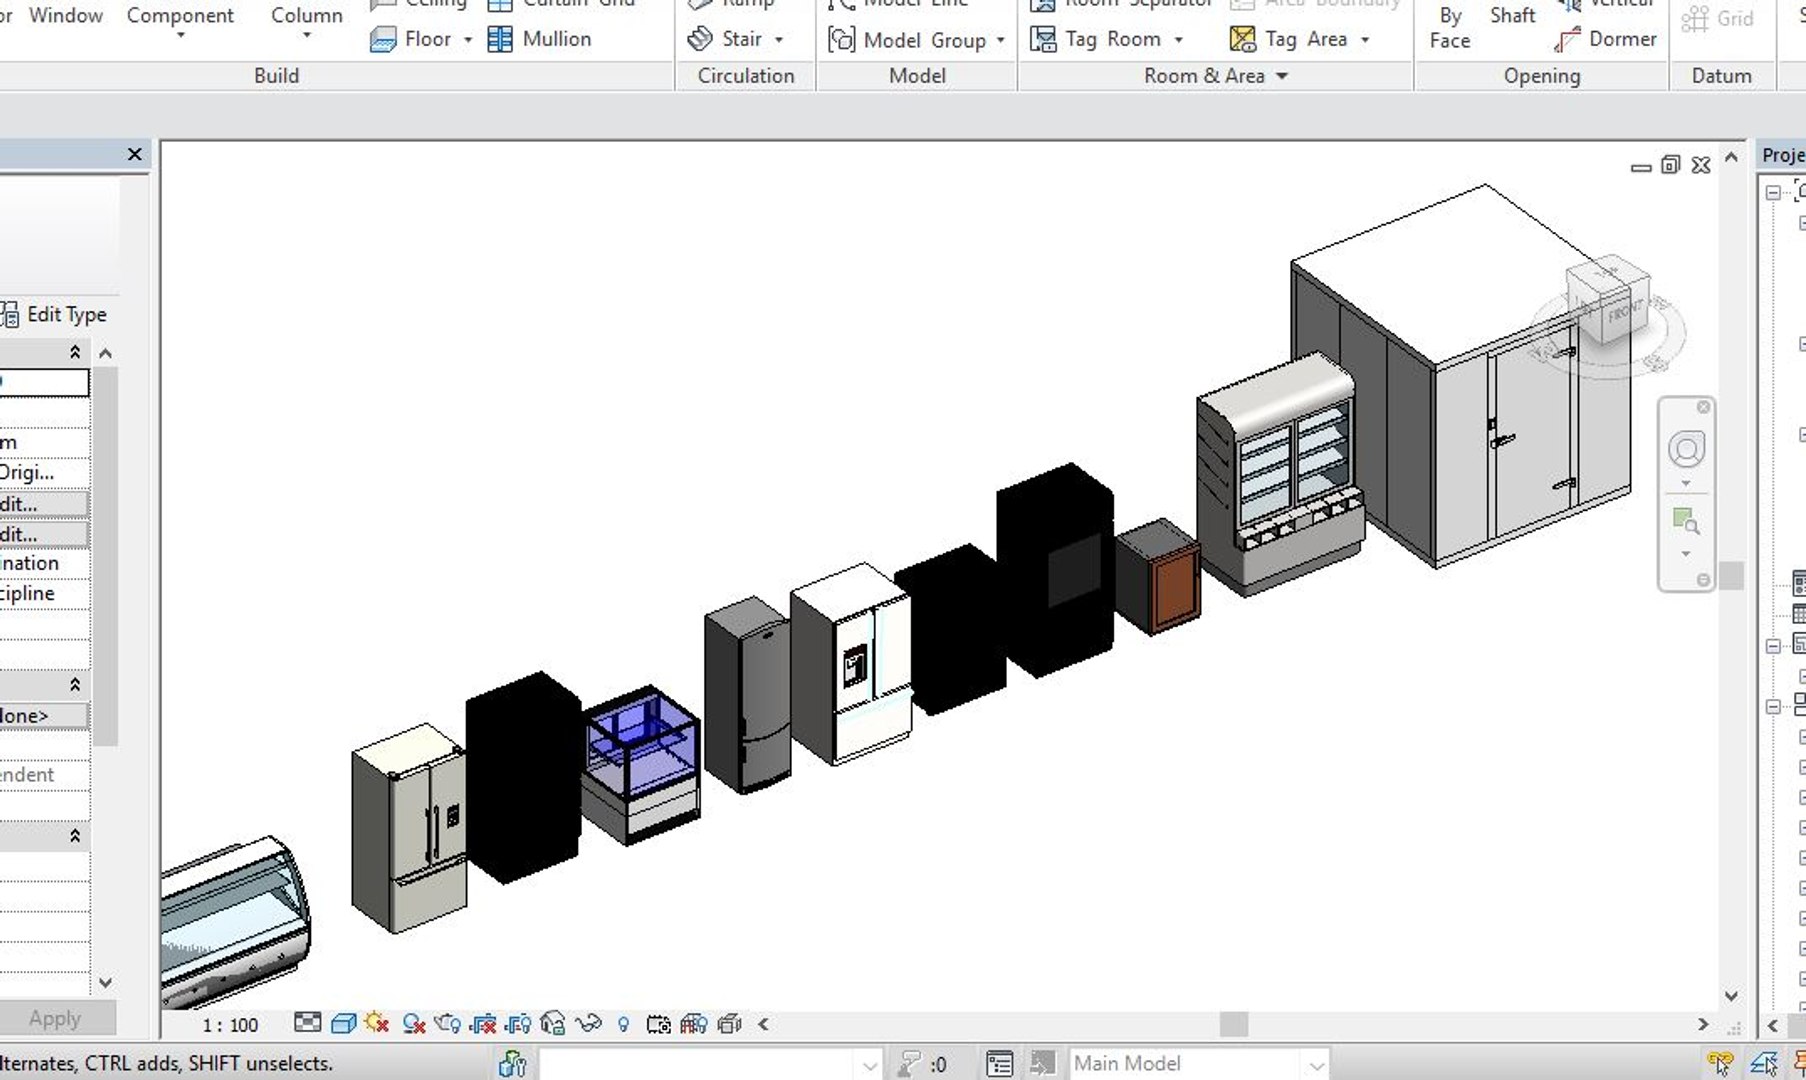Open Temporary View Properties icon
Image resolution: width=1806 pixels, height=1080 pixels.
click(x=658, y=1023)
